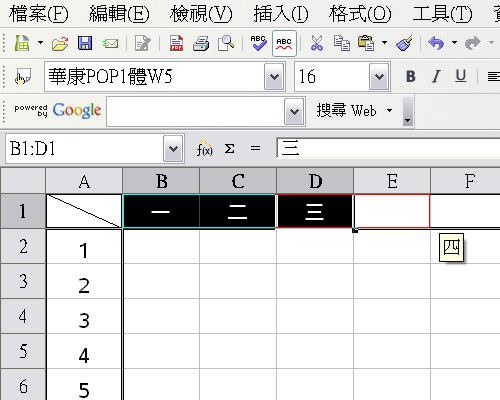This screenshot has height=400, width=500.
Task: Open the Function Wizard f(x) icon
Action: click(x=204, y=148)
